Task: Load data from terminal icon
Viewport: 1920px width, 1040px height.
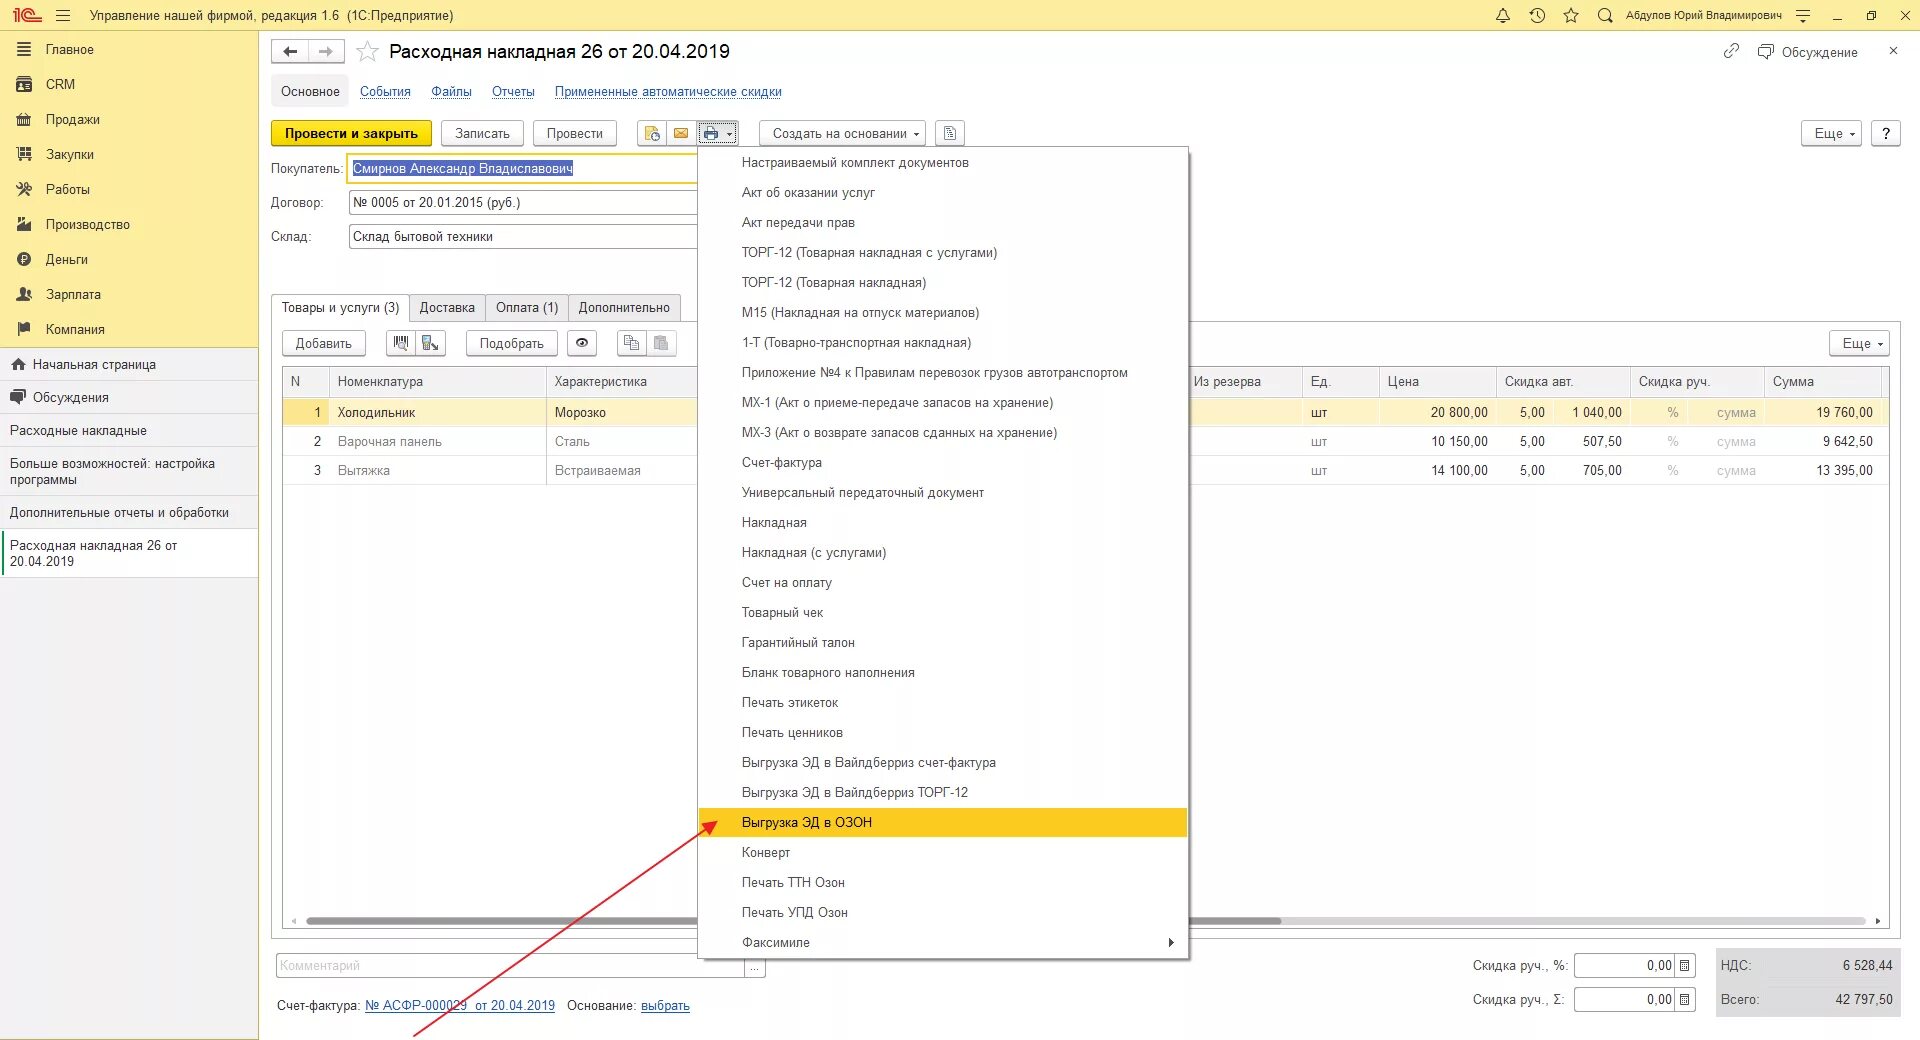Action: (430, 343)
